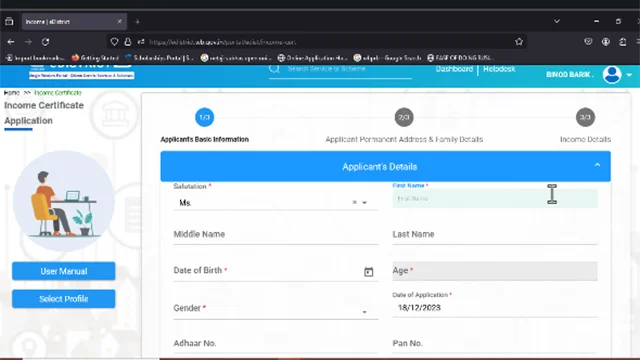Clear the selected Ms. salutation
The height and width of the screenshot is (360, 640).
pyautogui.click(x=354, y=202)
